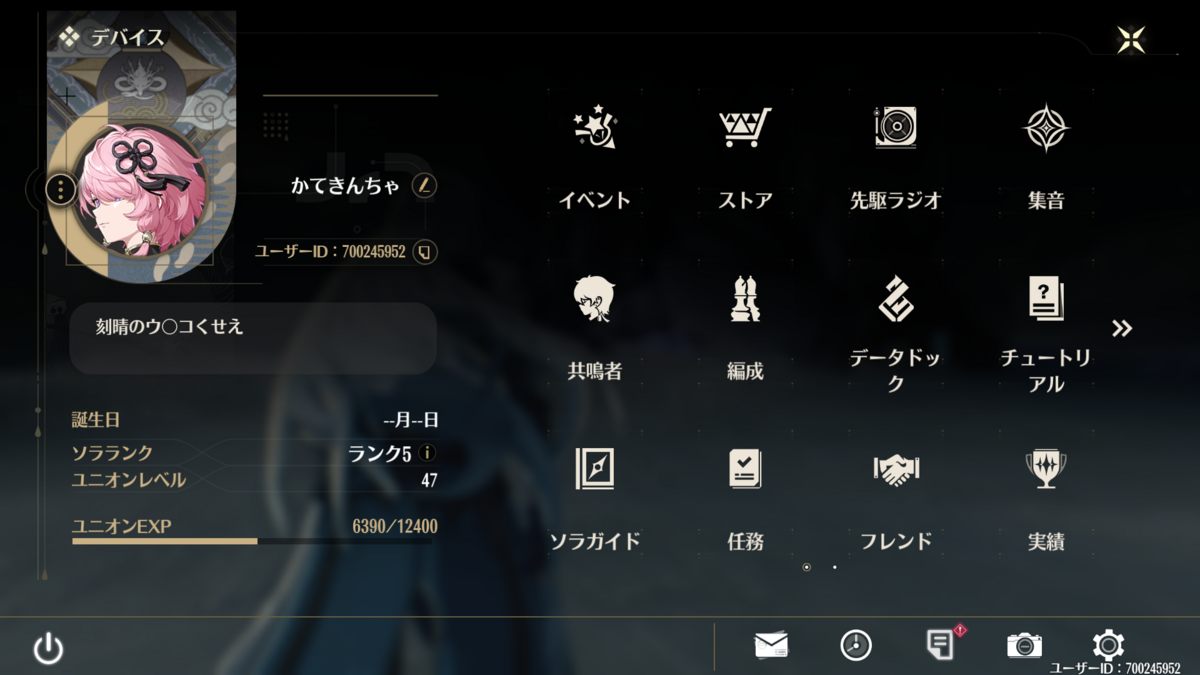Open the mail envelope icon

pyautogui.click(x=771, y=645)
